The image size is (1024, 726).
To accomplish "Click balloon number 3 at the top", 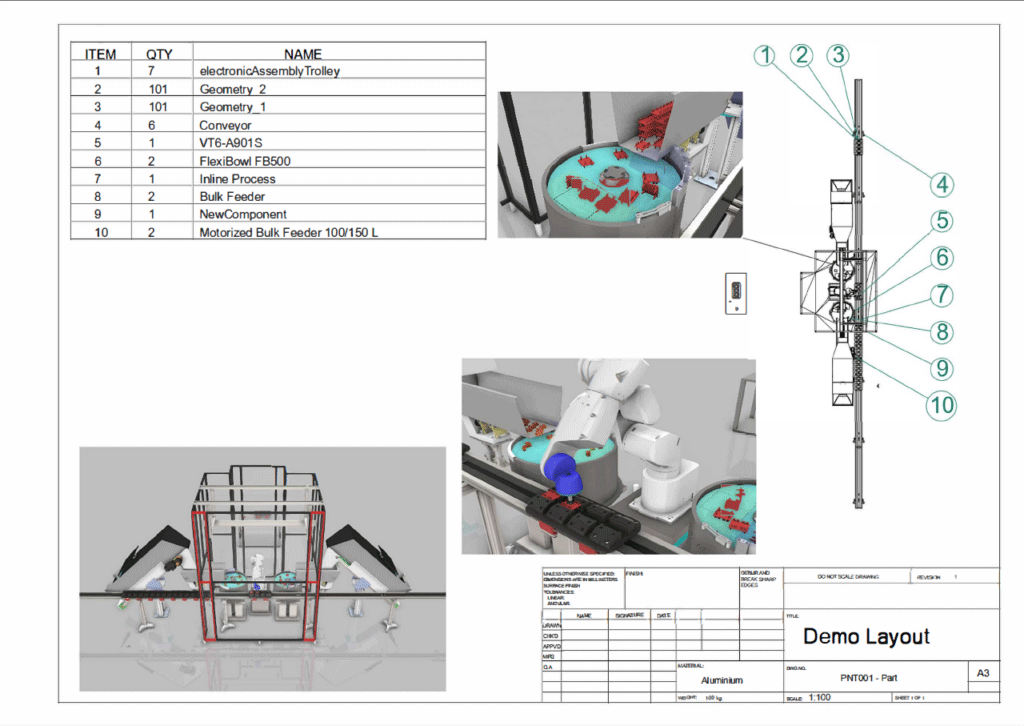I will (838, 55).
